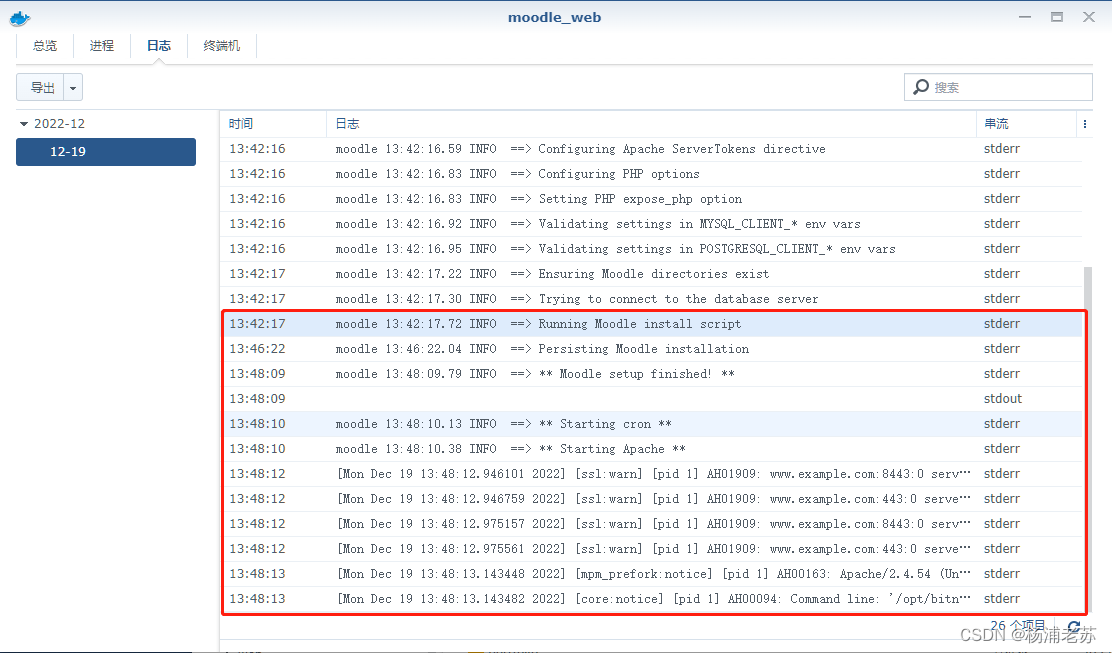Select Trying to connect to database row
Image resolution: width=1112 pixels, height=653 pixels.
point(651,298)
